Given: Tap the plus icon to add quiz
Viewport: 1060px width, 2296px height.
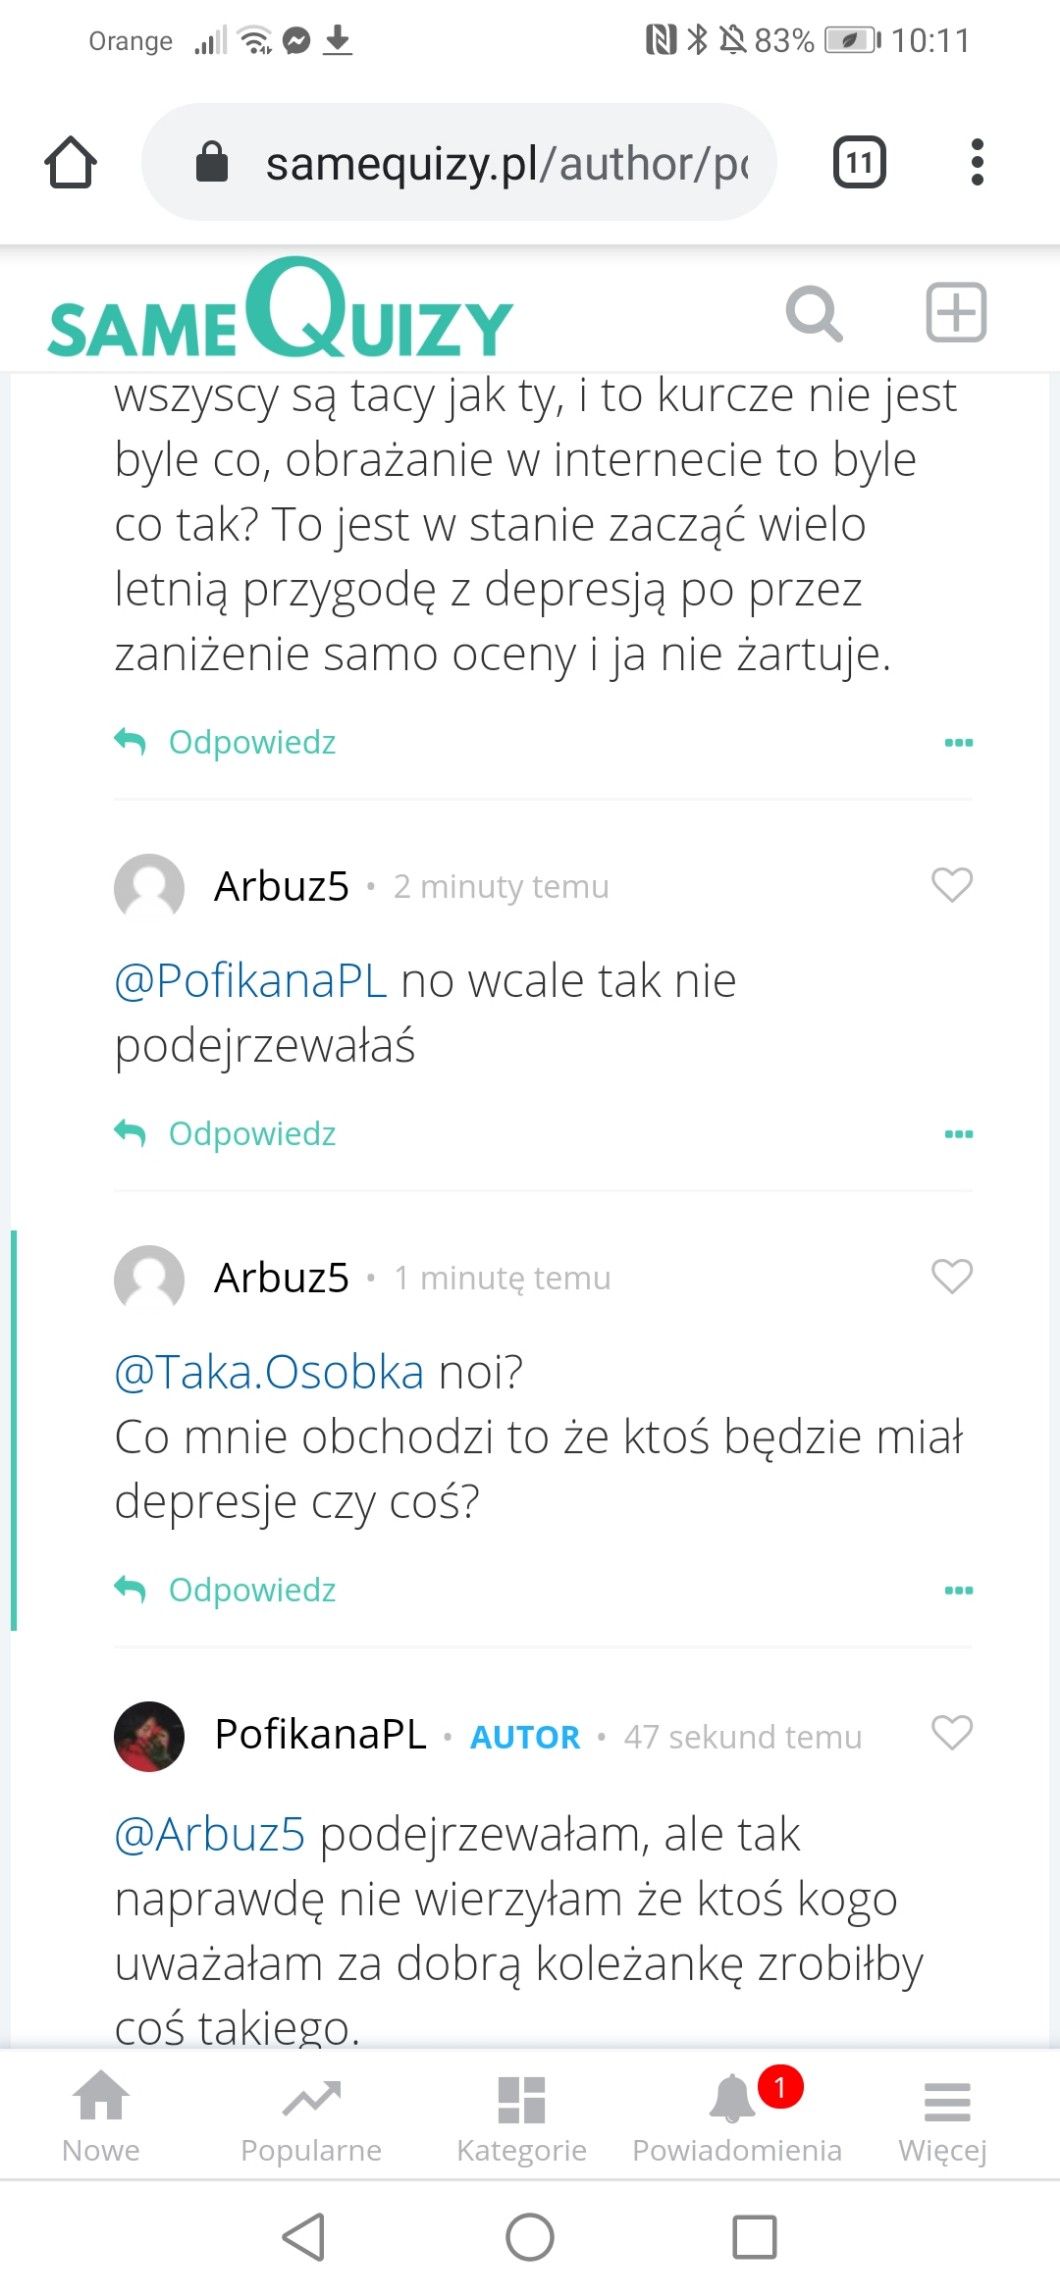Looking at the screenshot, I should (x=956, y=313).
